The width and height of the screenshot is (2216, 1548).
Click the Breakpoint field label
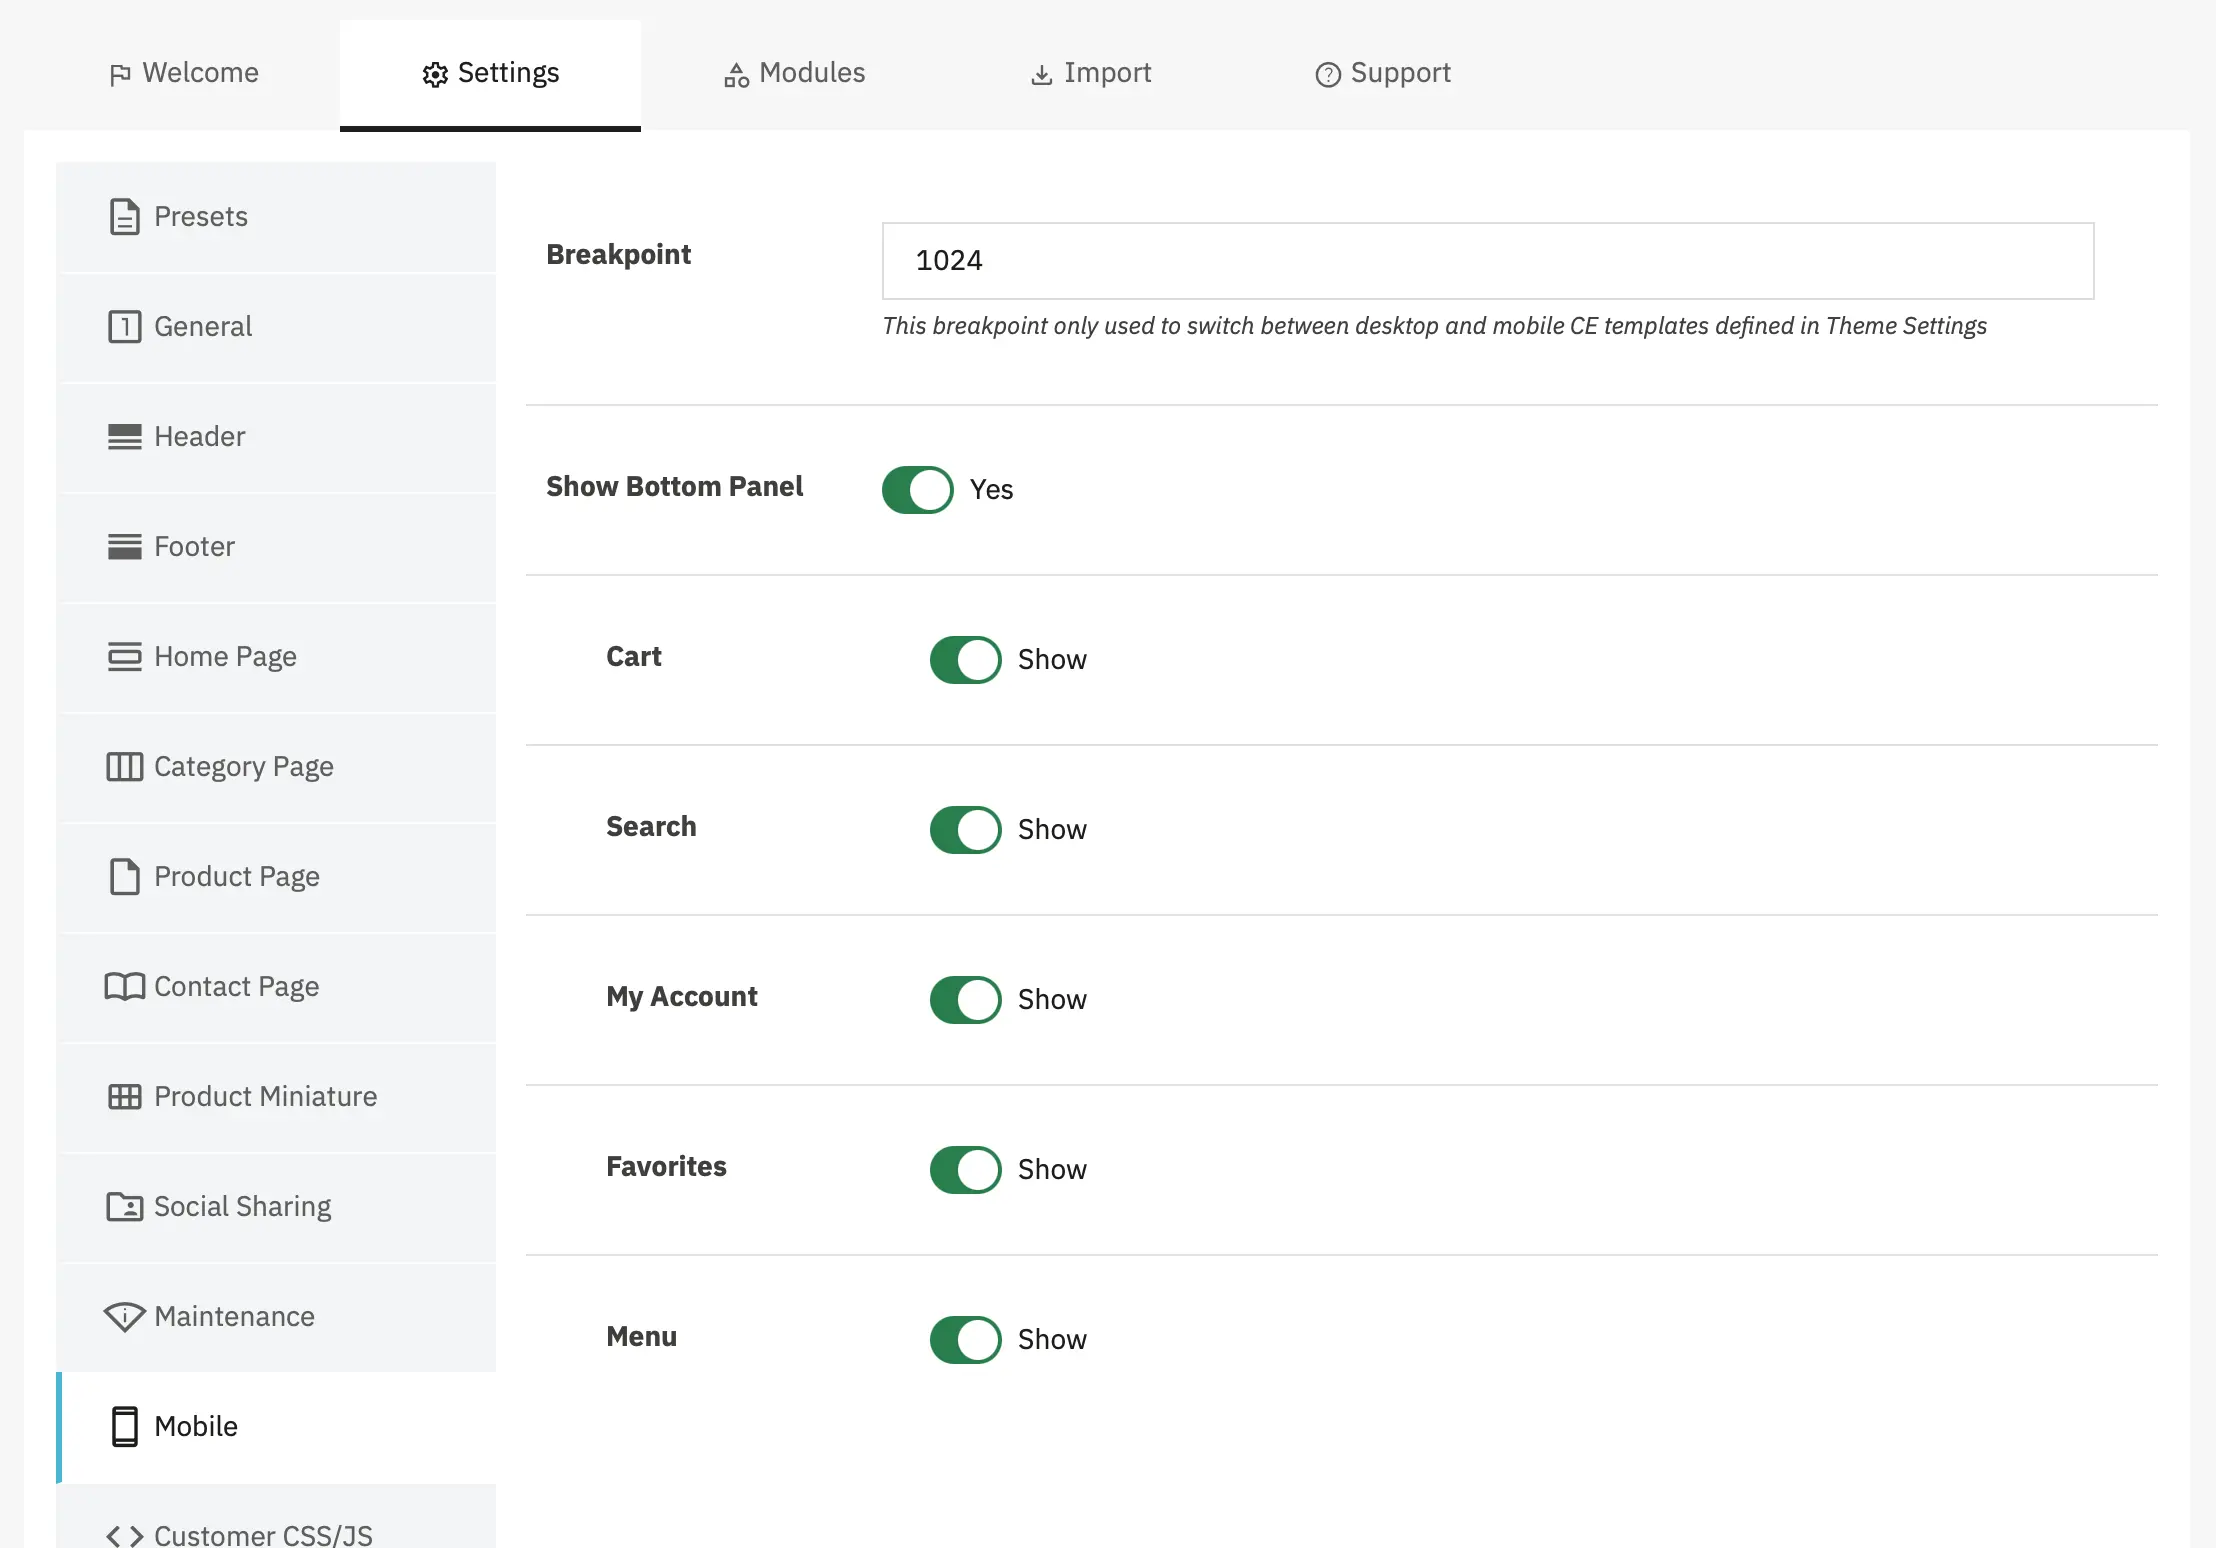(618, 255)
